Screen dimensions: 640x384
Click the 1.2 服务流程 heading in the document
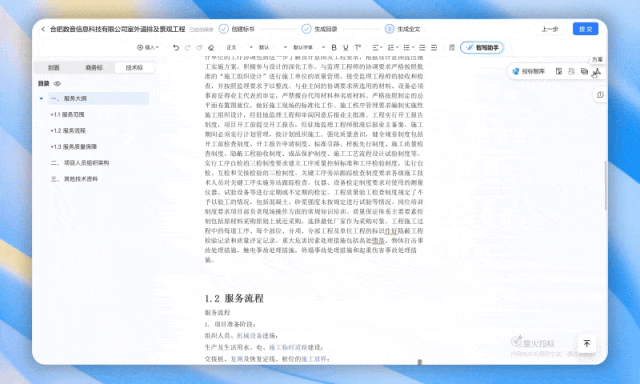tap(234, 298)
